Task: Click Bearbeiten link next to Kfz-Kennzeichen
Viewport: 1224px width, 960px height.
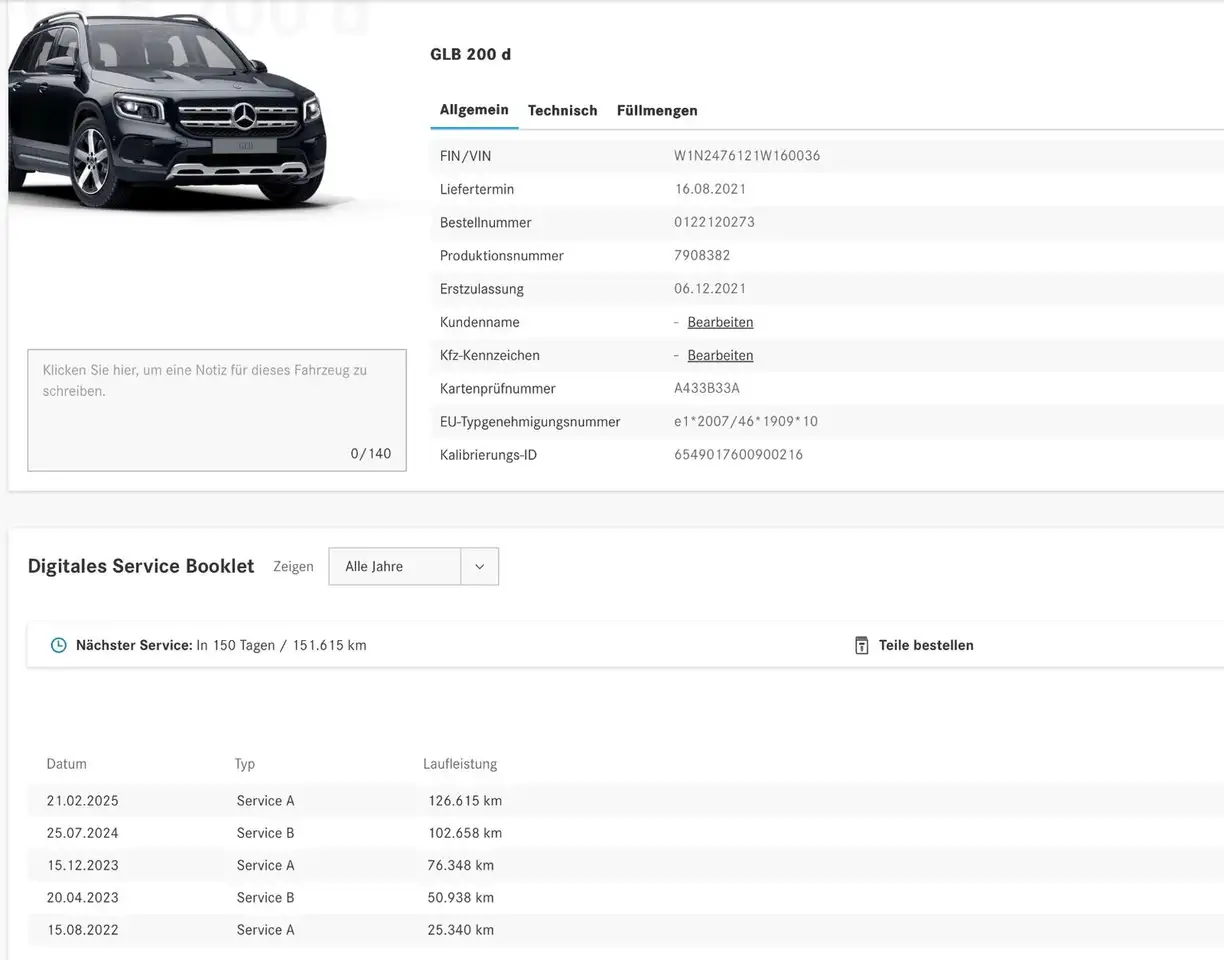Action: (720, 355)
